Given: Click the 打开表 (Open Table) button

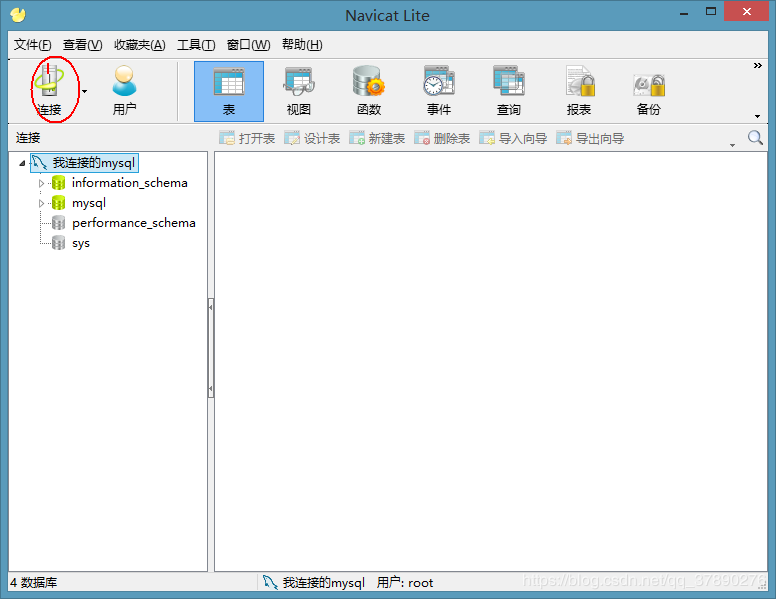Looking at the screenshot, I should [247, 139].
